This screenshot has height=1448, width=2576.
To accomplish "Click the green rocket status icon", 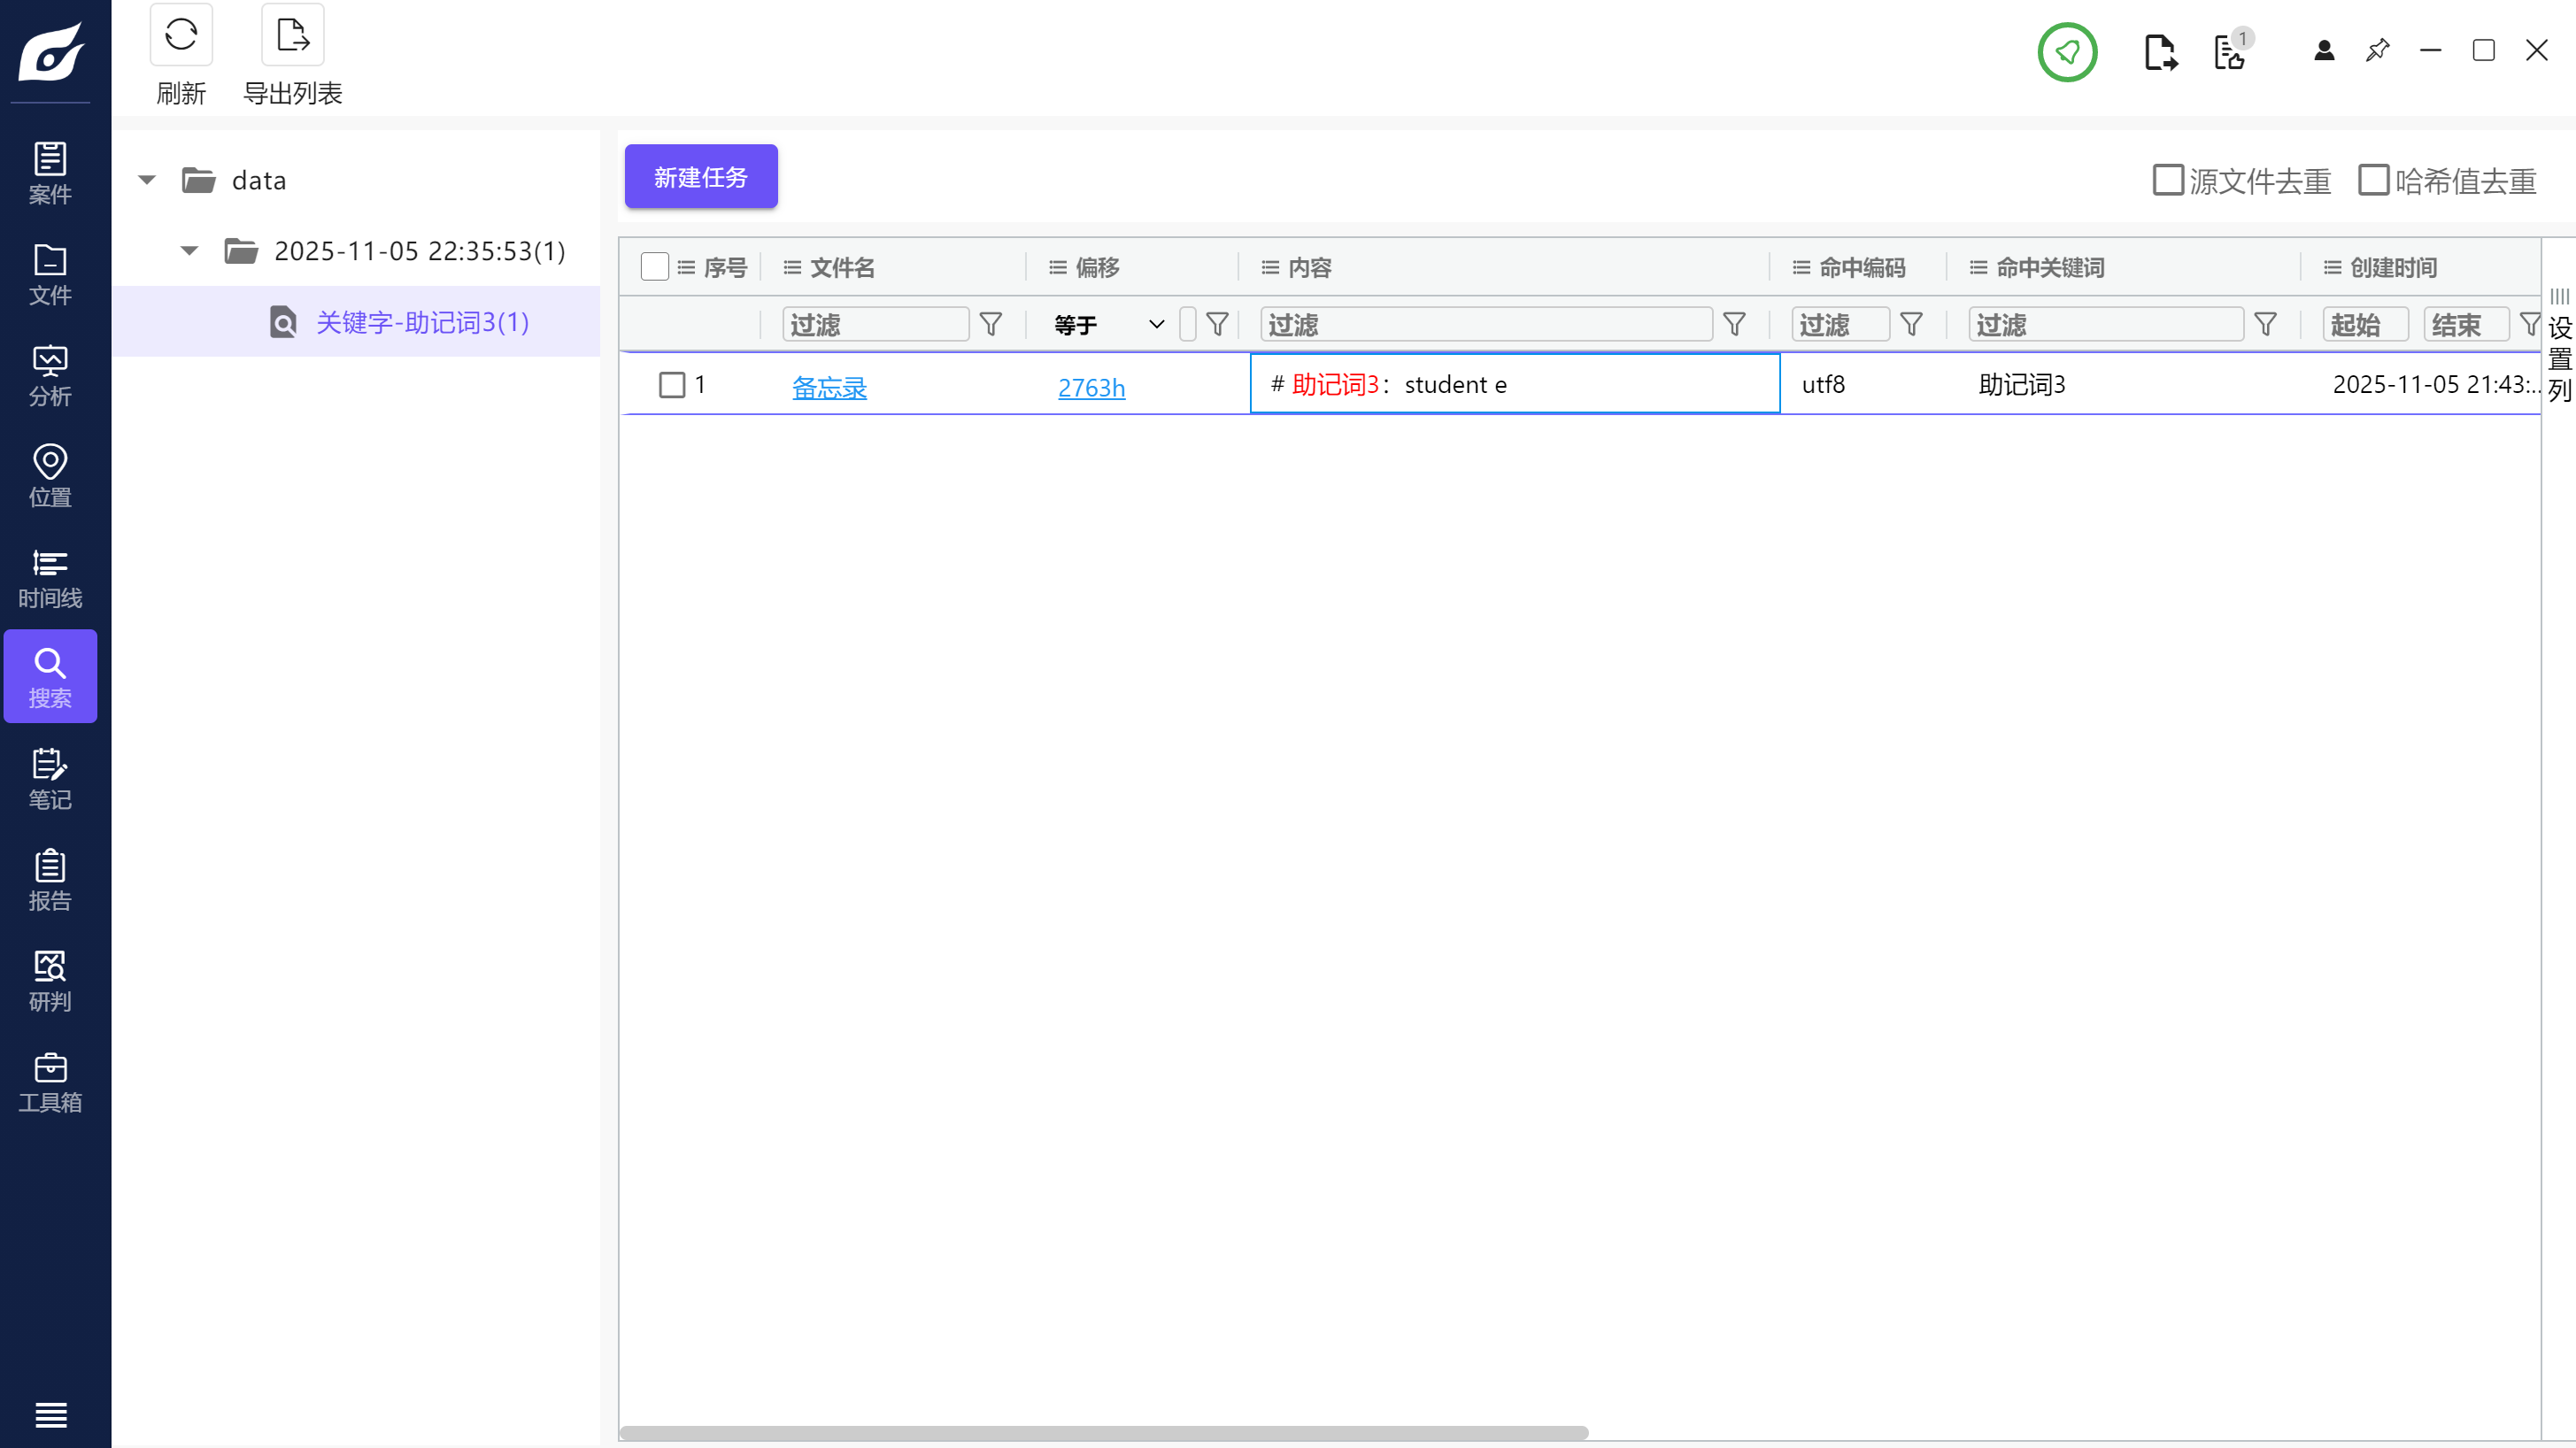I will [x=2067, y=52].
